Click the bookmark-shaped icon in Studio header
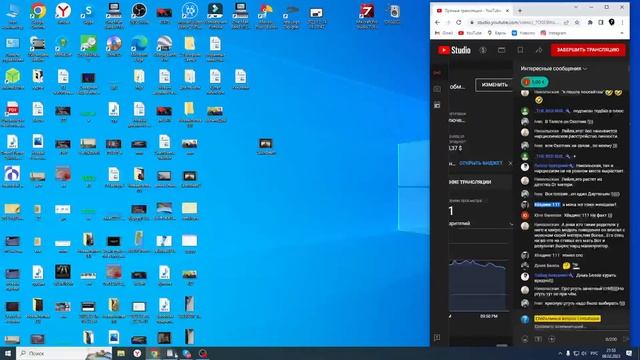Screen dimensions: 640x360 coord(520,50)
